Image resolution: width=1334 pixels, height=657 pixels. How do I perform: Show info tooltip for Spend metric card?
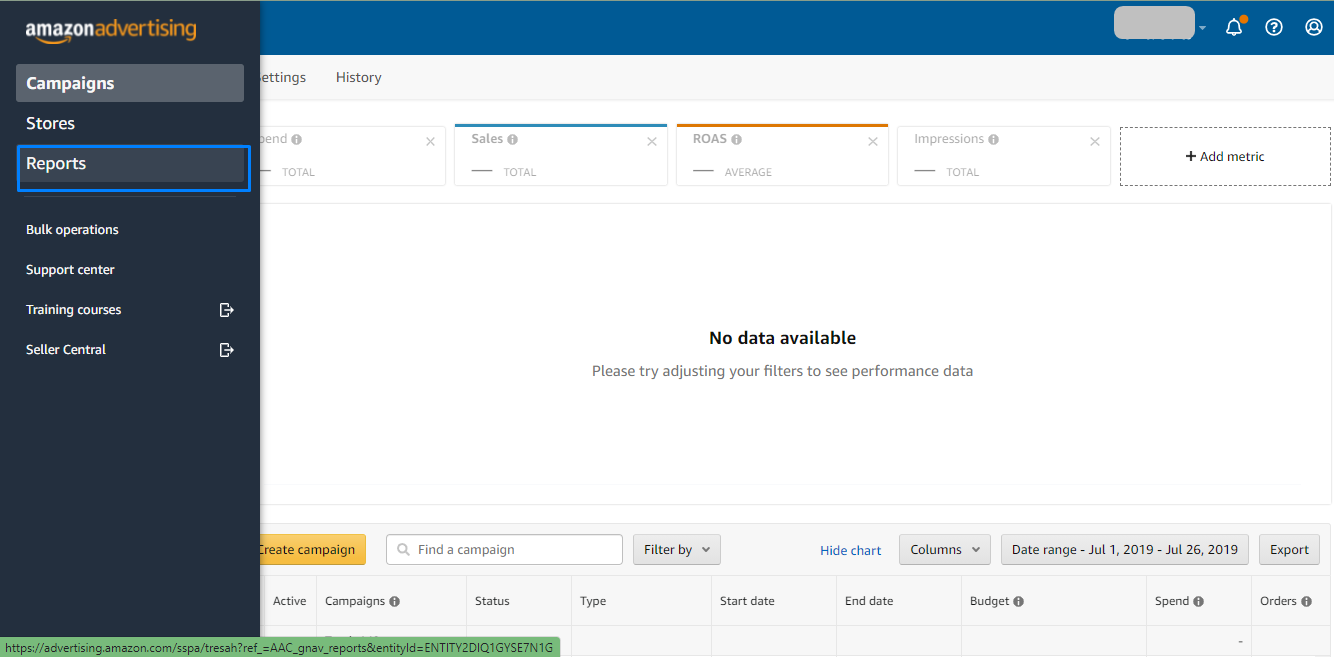click(296, 140)
